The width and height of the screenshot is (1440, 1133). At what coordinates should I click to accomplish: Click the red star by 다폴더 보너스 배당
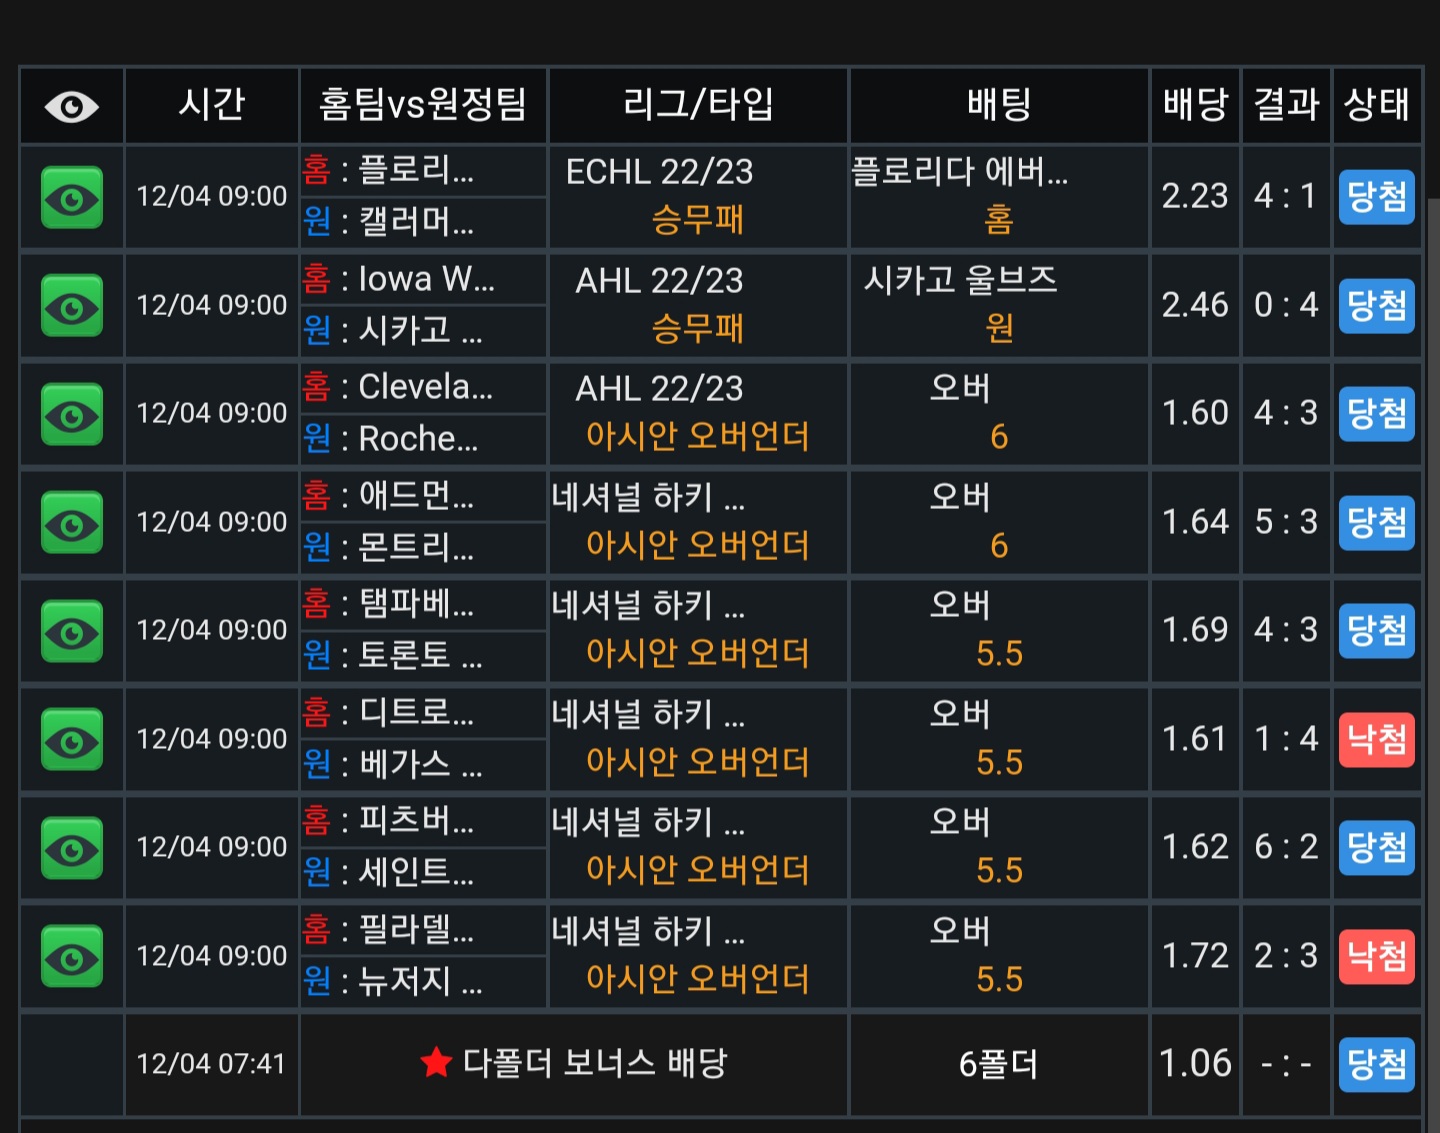point(436,1063)
